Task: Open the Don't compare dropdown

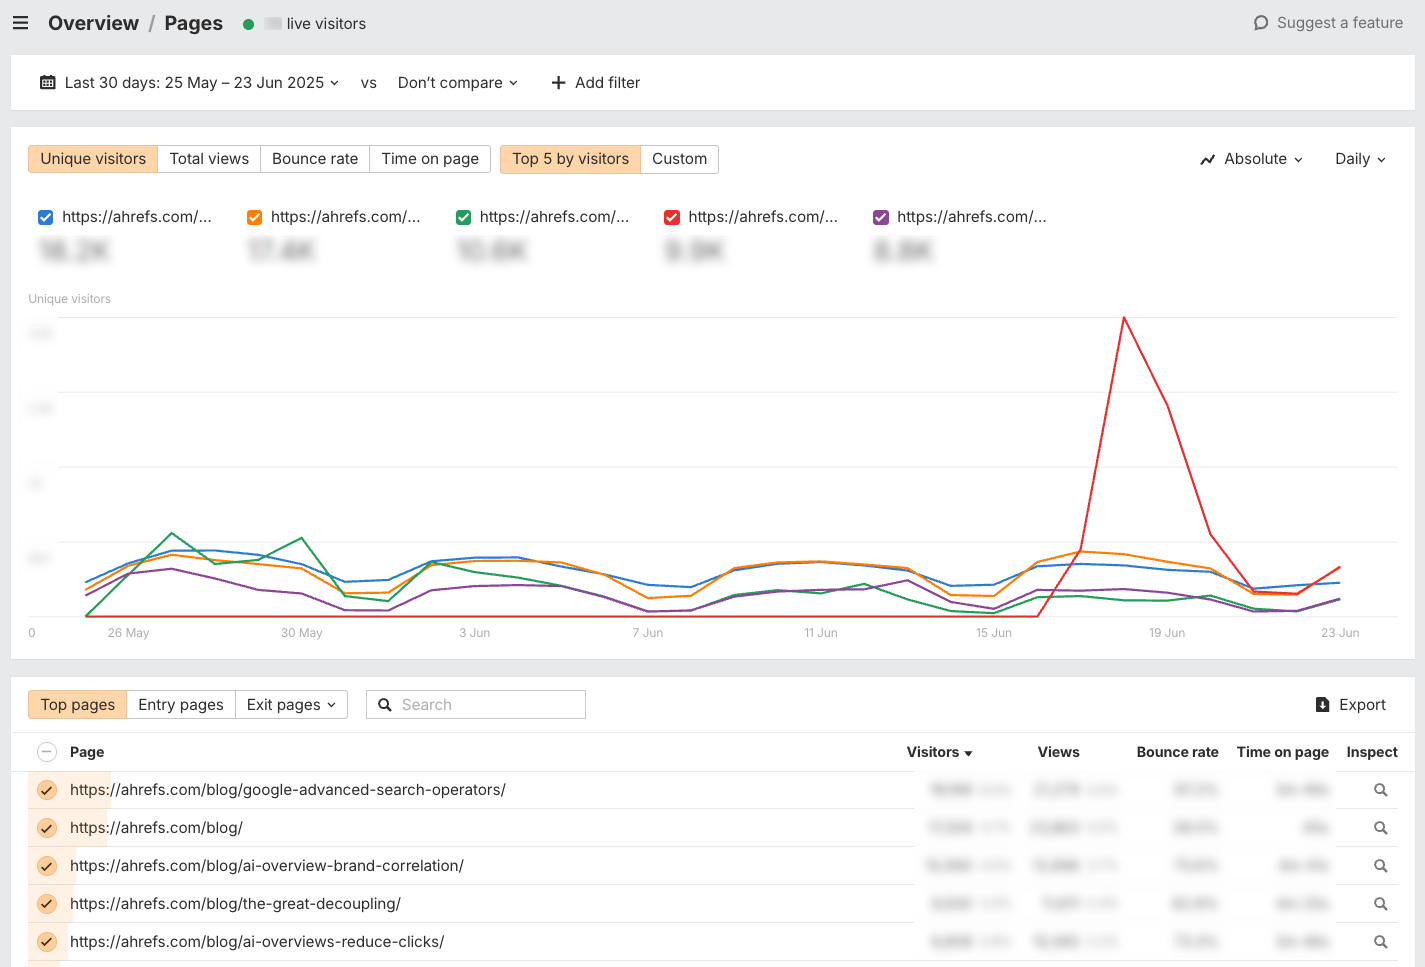Action: click(x=456, y=82)
